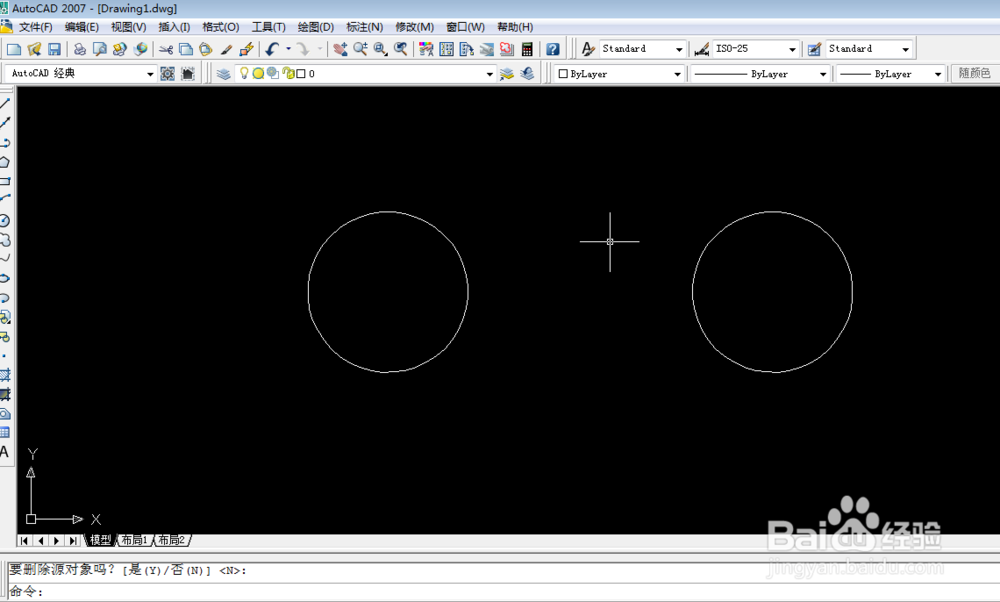Save the drawing with the floppy icon
This screenshot has height=602, width=1000.
(x=54, y=49)
